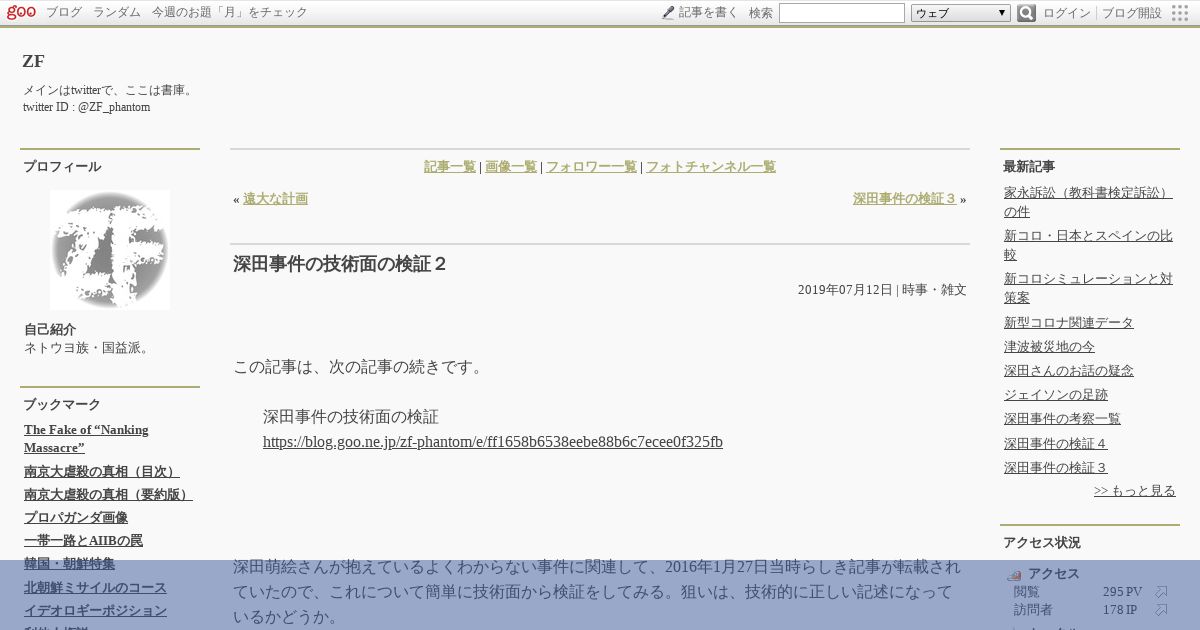This screenshot has width=1200, height=630.
Task: Click ログイン in the top bar
Action: pos(1066,13)
